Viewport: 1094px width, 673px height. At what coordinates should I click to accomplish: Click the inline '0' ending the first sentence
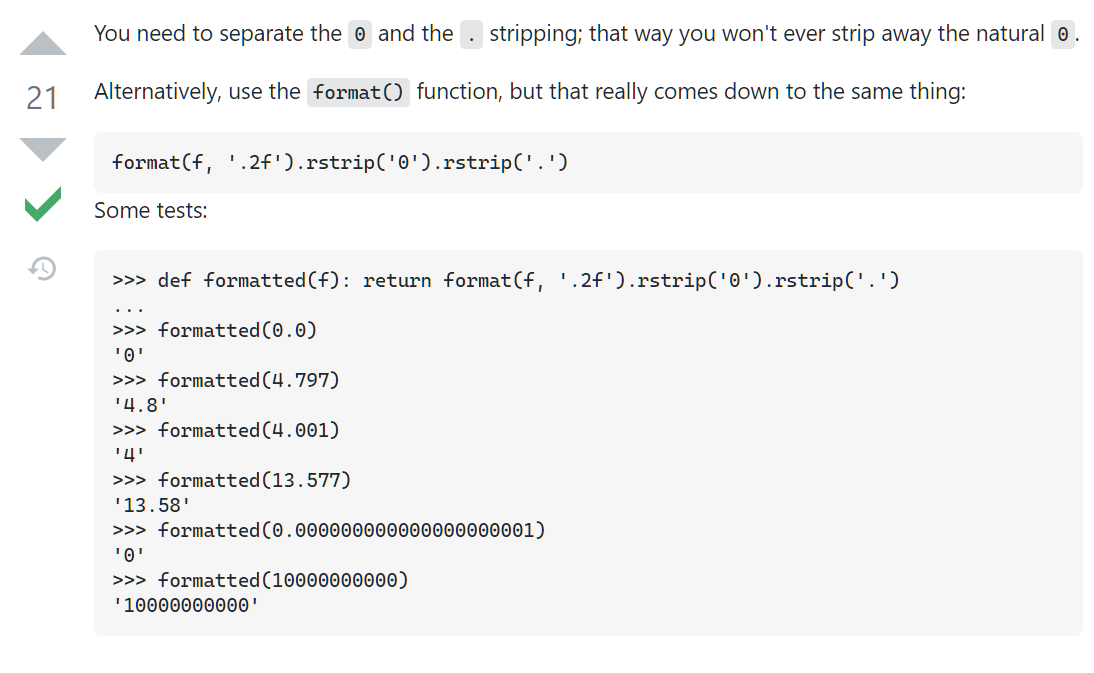(x=1063, y=35)
